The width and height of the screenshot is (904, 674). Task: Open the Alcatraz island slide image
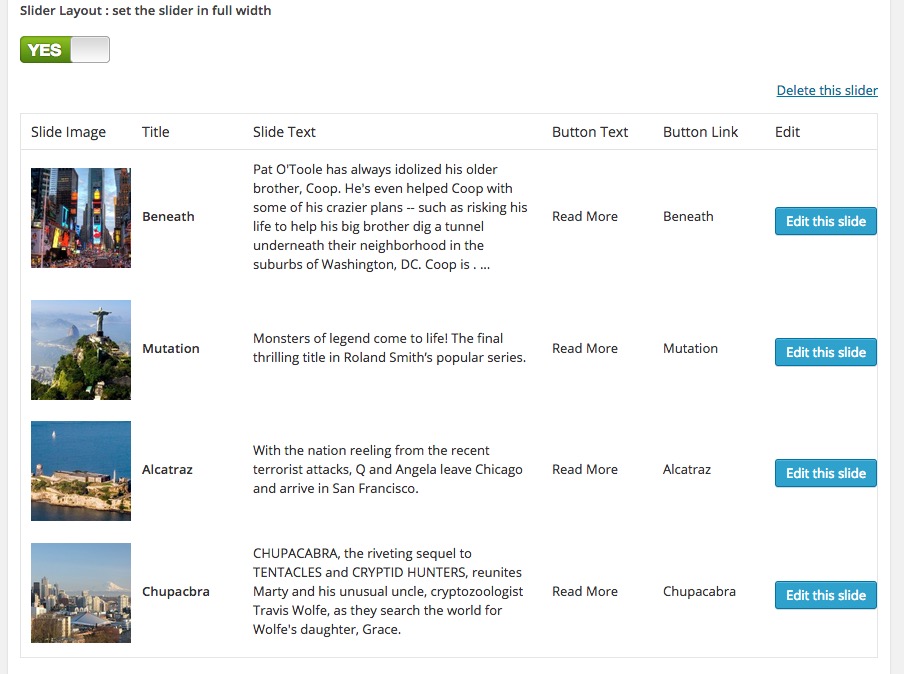pos(81,470)
